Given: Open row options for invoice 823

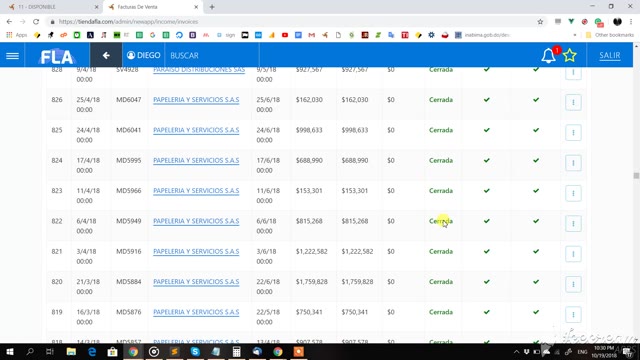Looking at the screenshot, I should click(573, 193).
